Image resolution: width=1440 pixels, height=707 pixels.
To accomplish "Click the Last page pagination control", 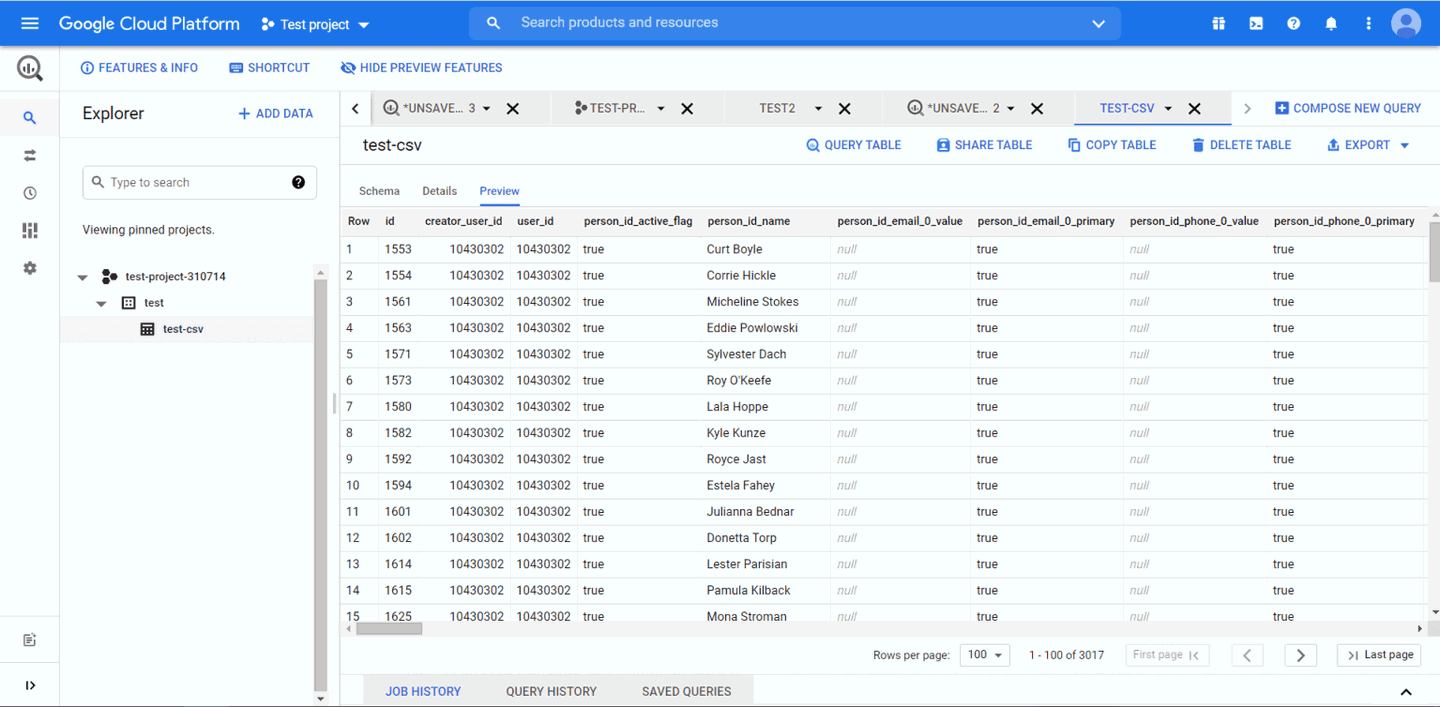I will click(x=1378, y=654).
